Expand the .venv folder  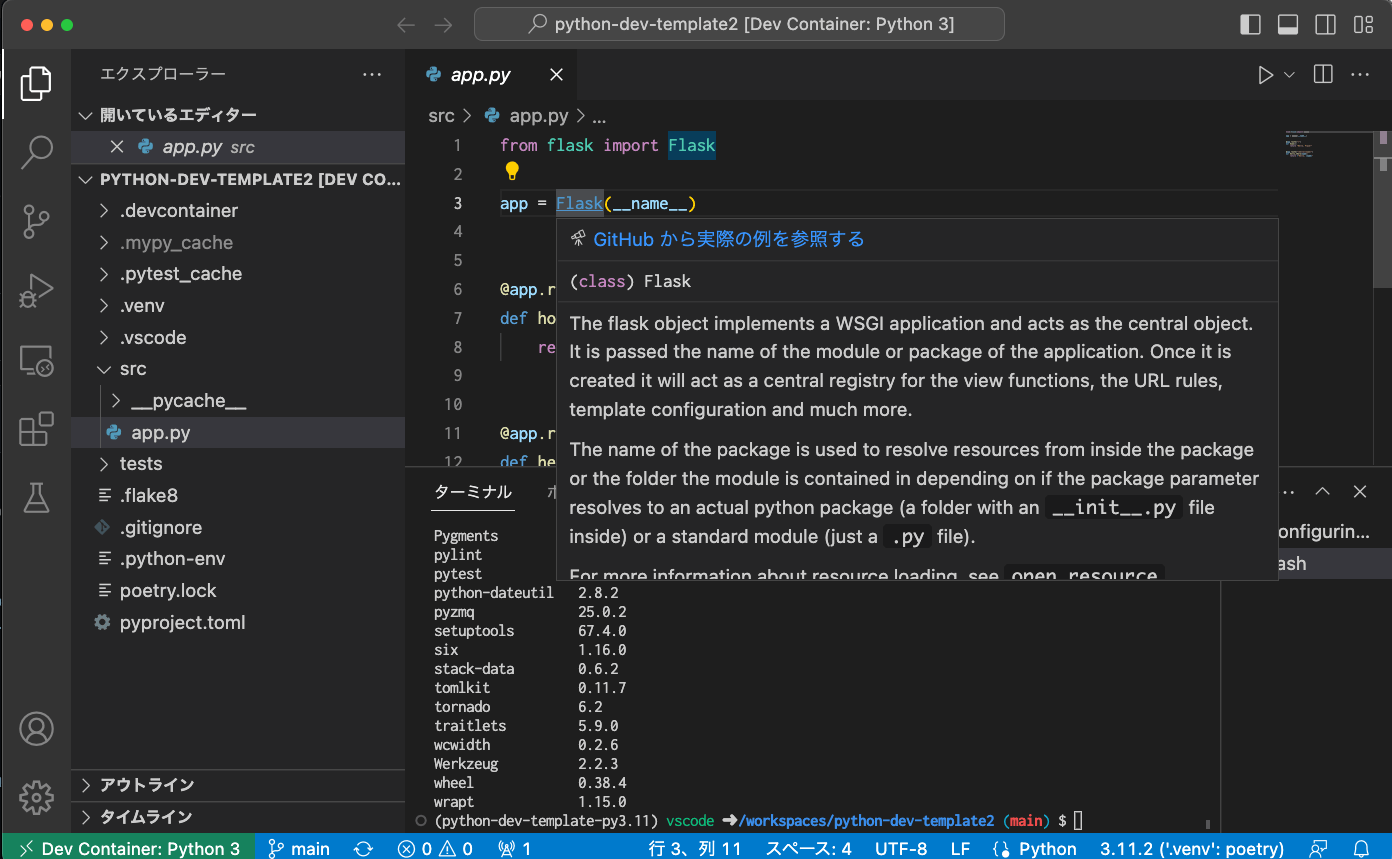pyautogui.click(x=238, y=306)
